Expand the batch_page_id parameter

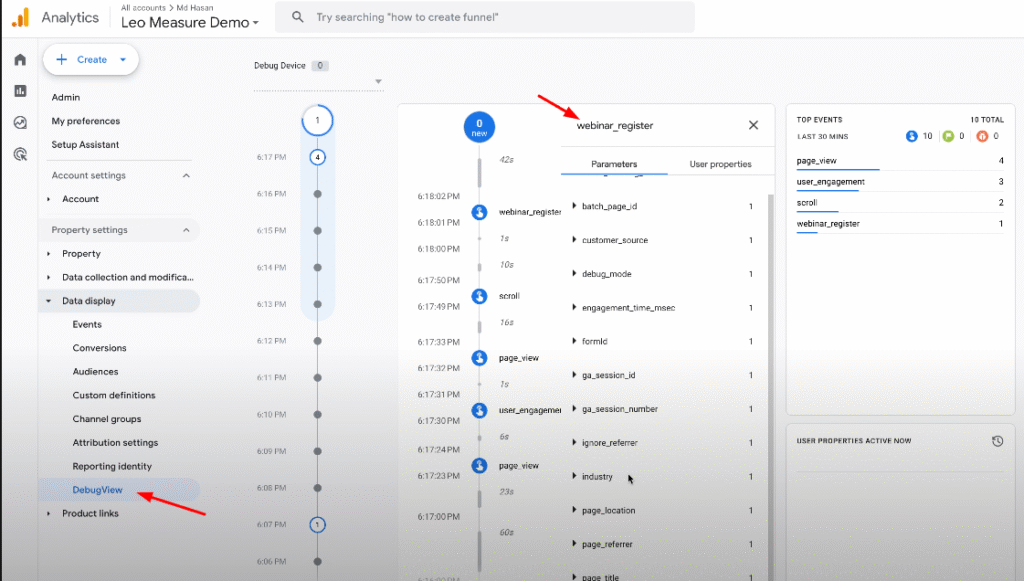tap(574, 206)
